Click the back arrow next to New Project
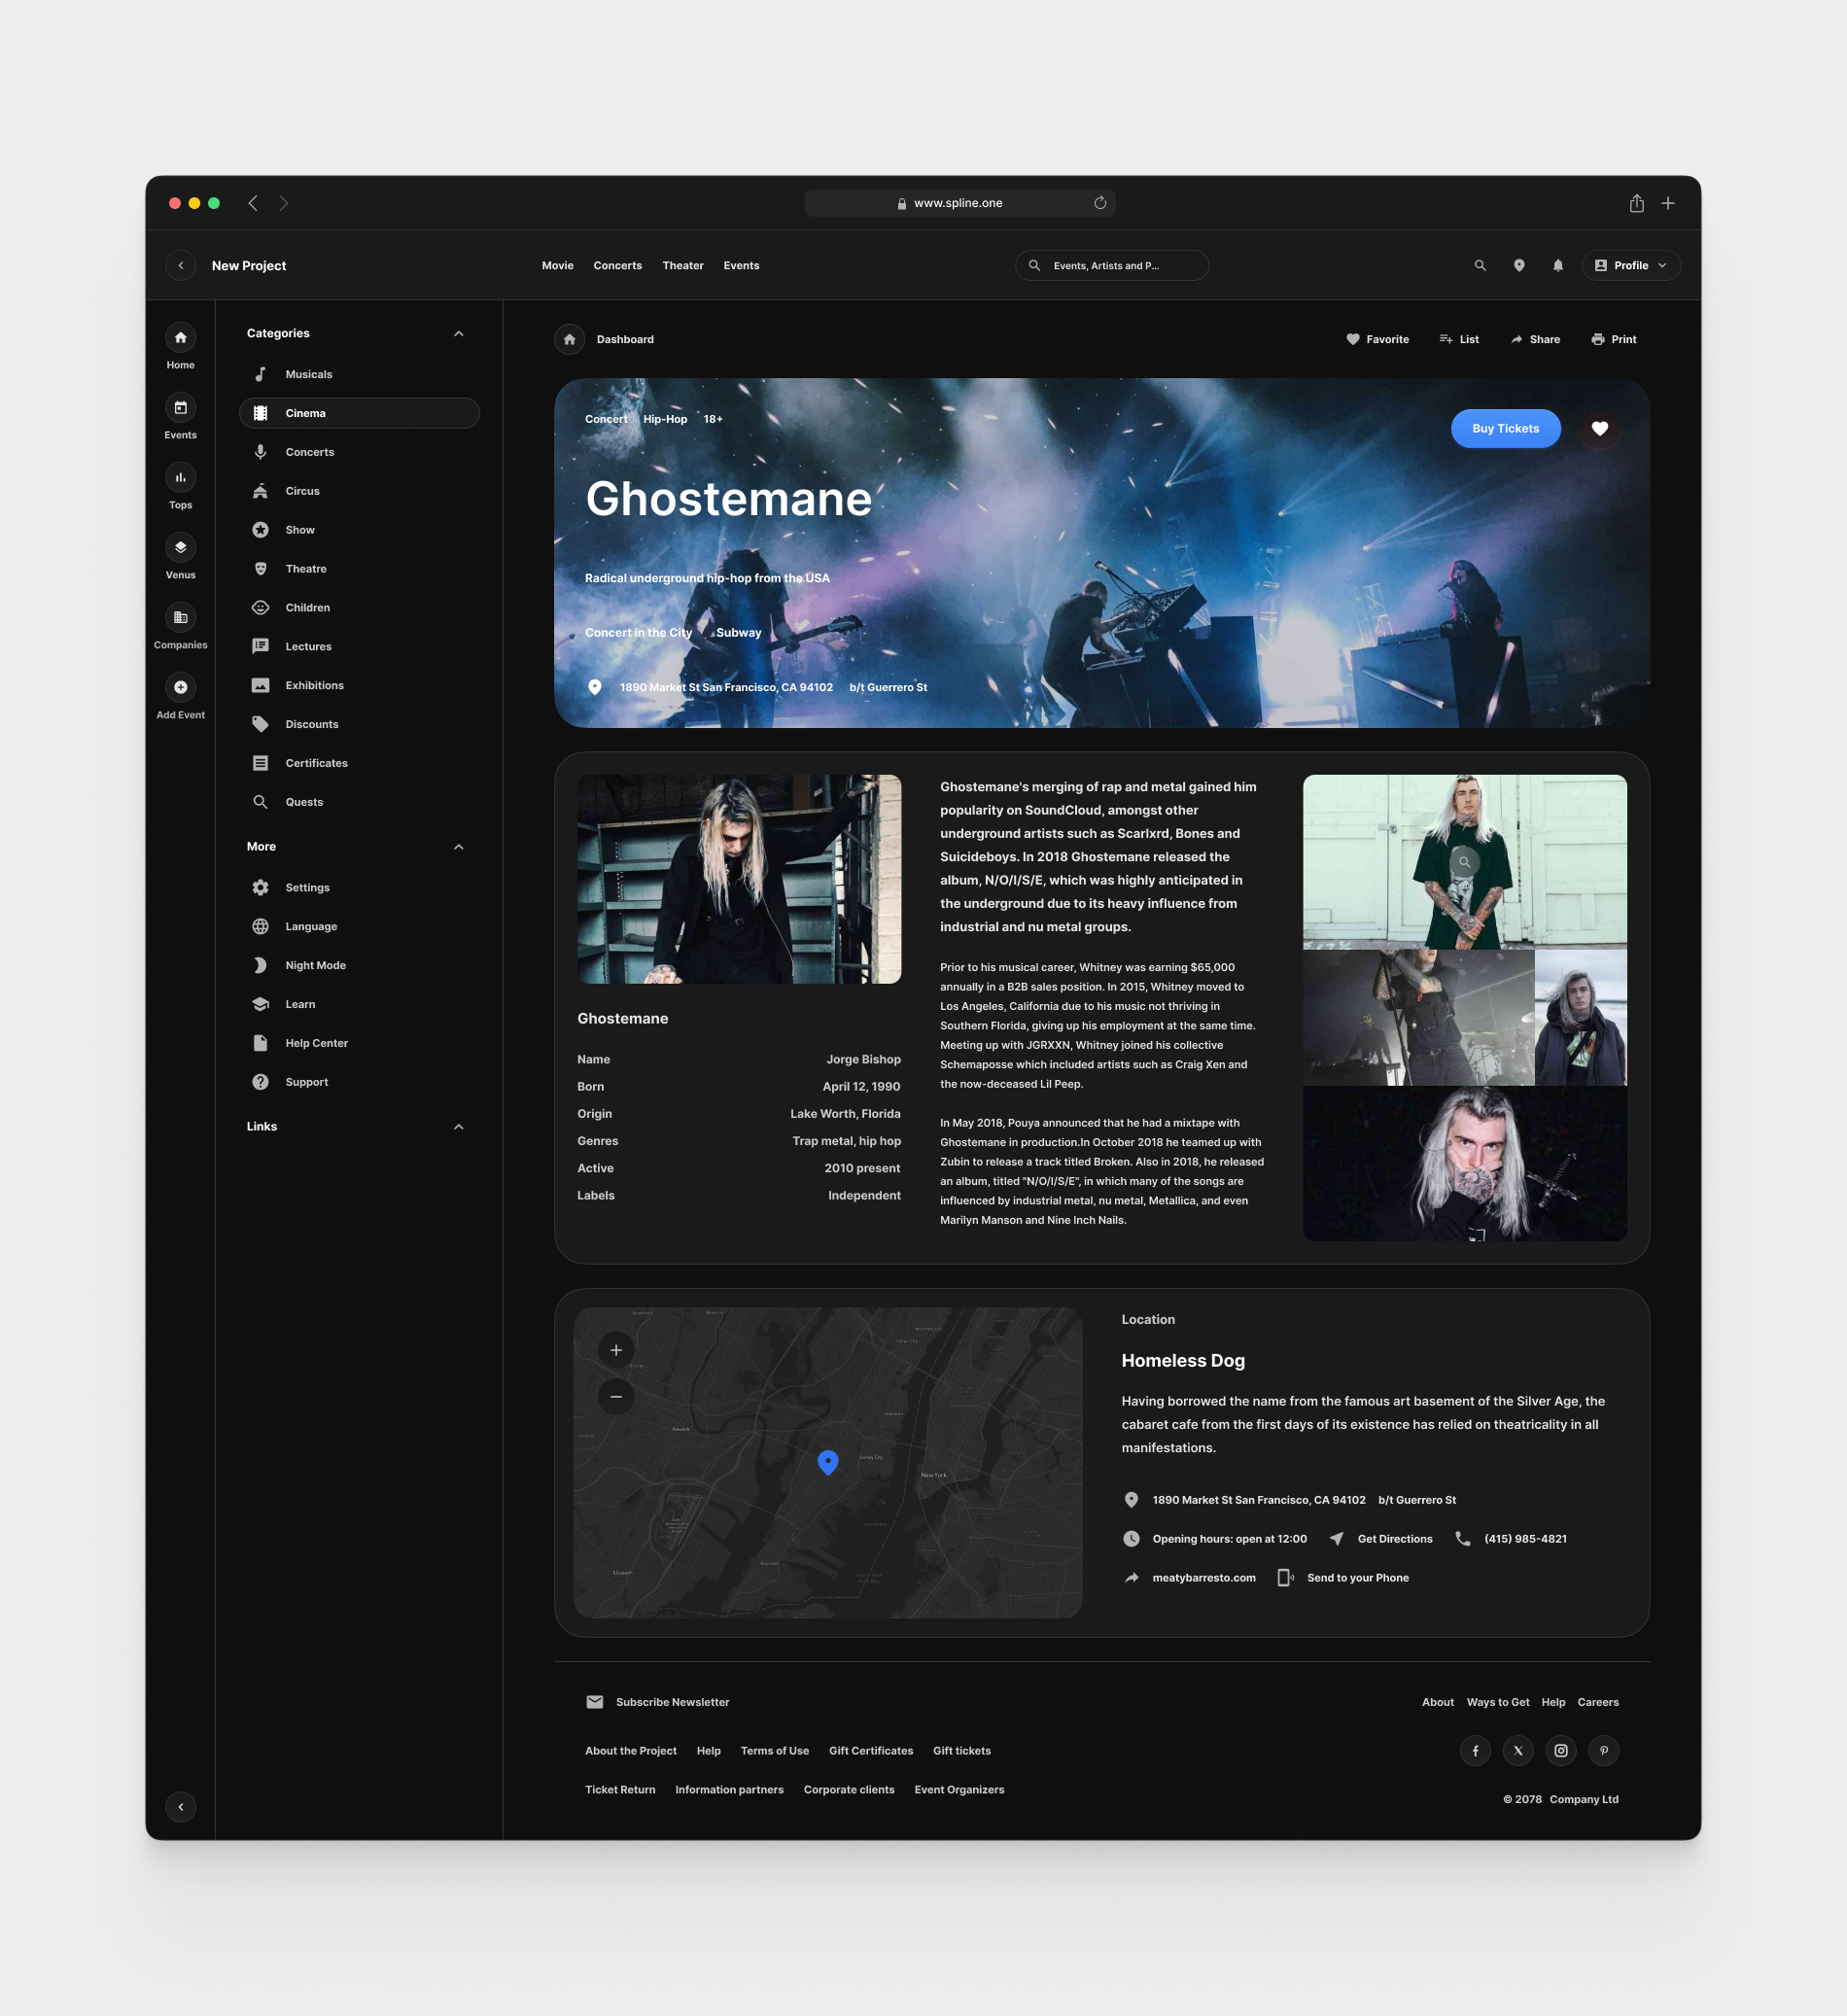The image size is (1847, 2016). pyautogui.click(x=181, y=266)
